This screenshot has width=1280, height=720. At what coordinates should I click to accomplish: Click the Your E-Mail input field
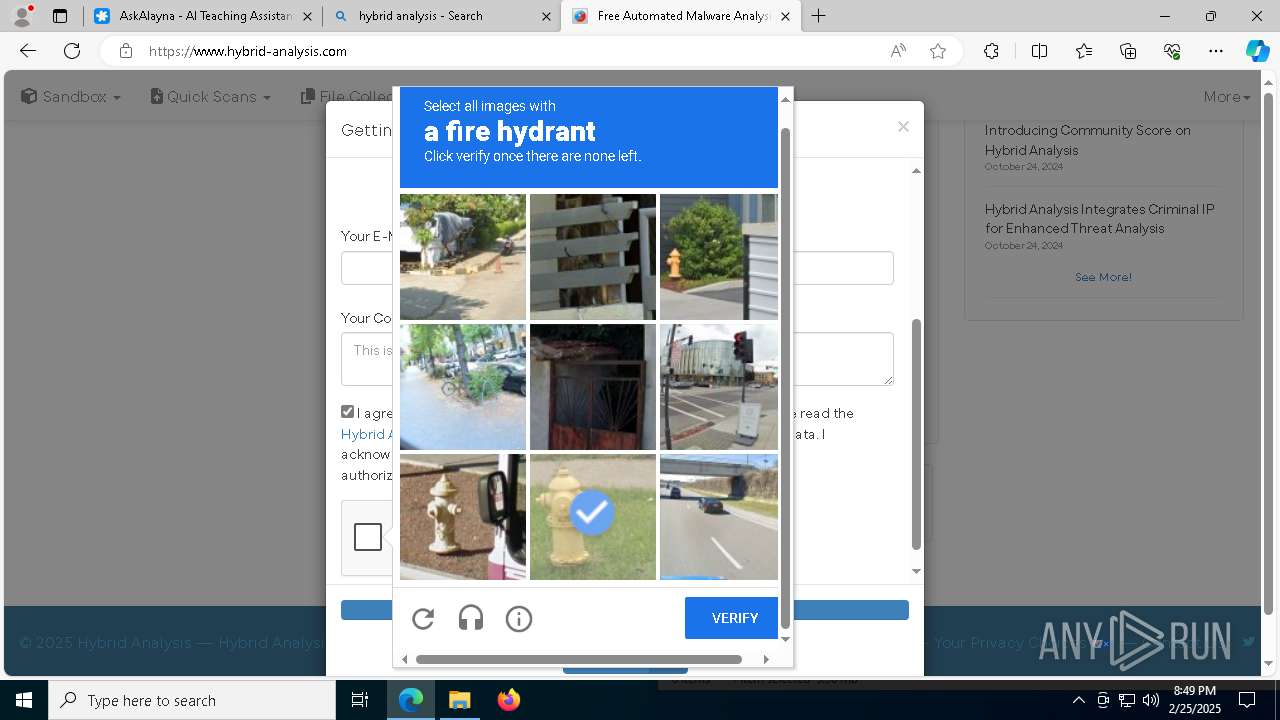[617, 268]
